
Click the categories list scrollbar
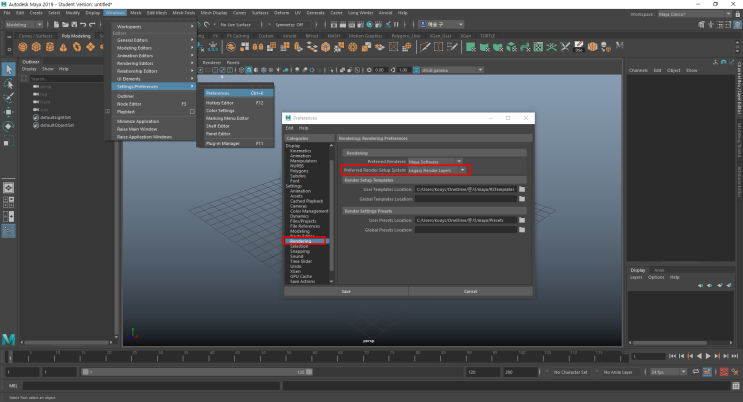pos(331,214)
